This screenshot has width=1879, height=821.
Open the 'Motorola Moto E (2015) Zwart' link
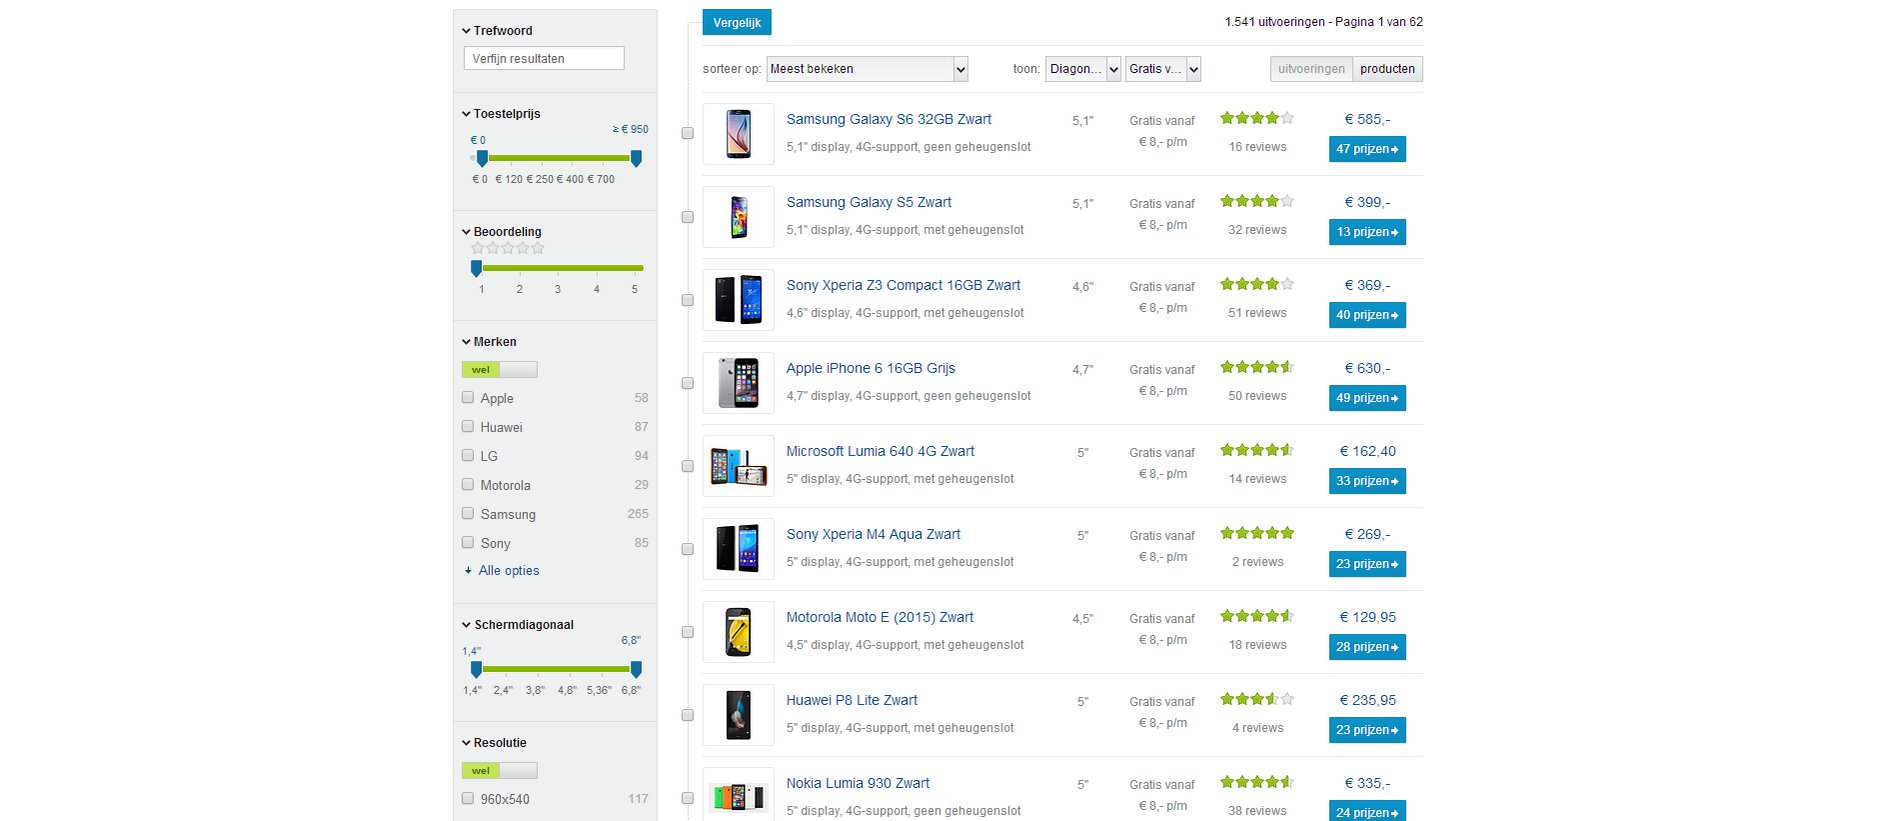880,617
